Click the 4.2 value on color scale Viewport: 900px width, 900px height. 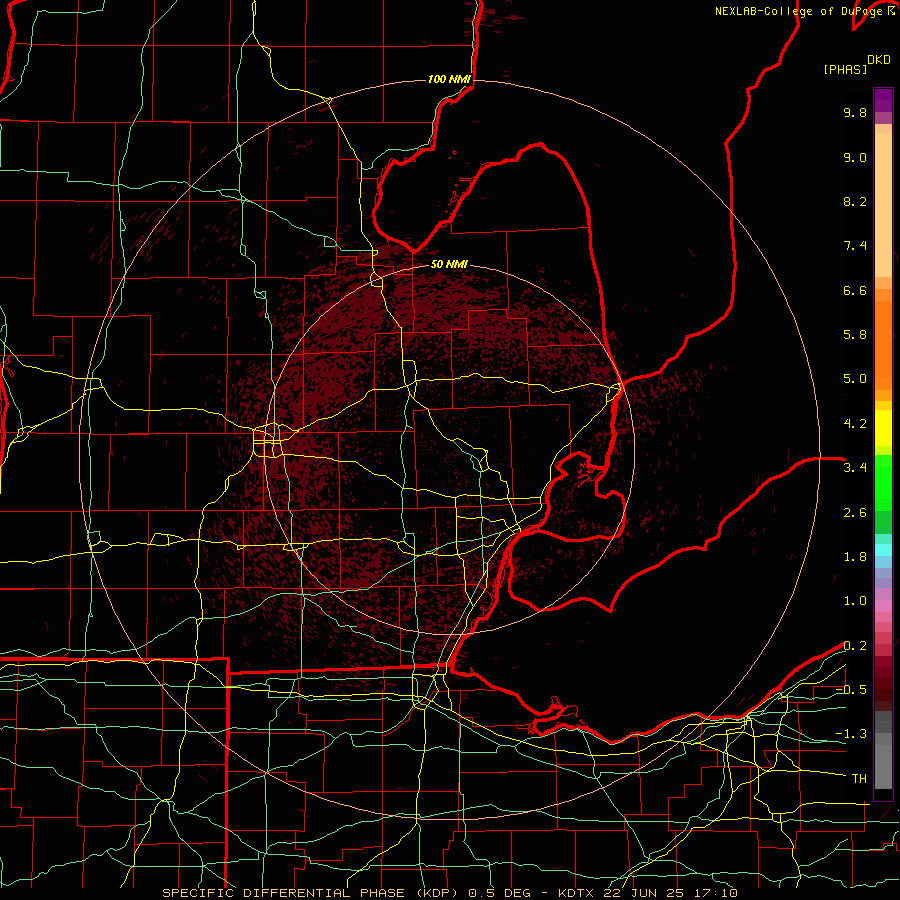(855, 424)
